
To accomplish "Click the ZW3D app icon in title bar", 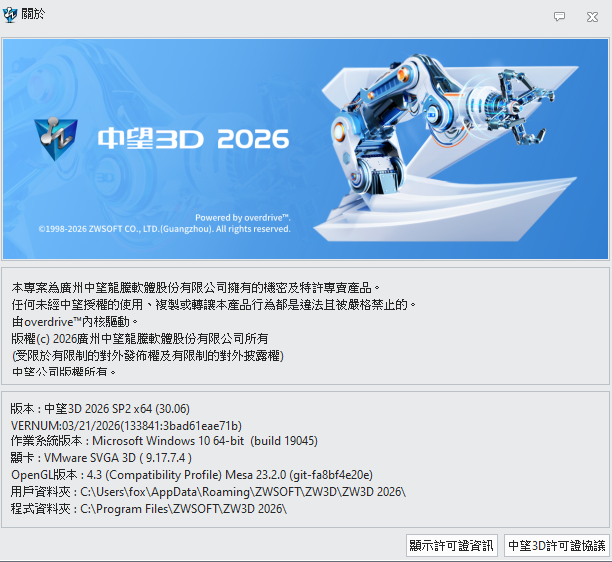I will pyautogui.click(x=10, y=14).
